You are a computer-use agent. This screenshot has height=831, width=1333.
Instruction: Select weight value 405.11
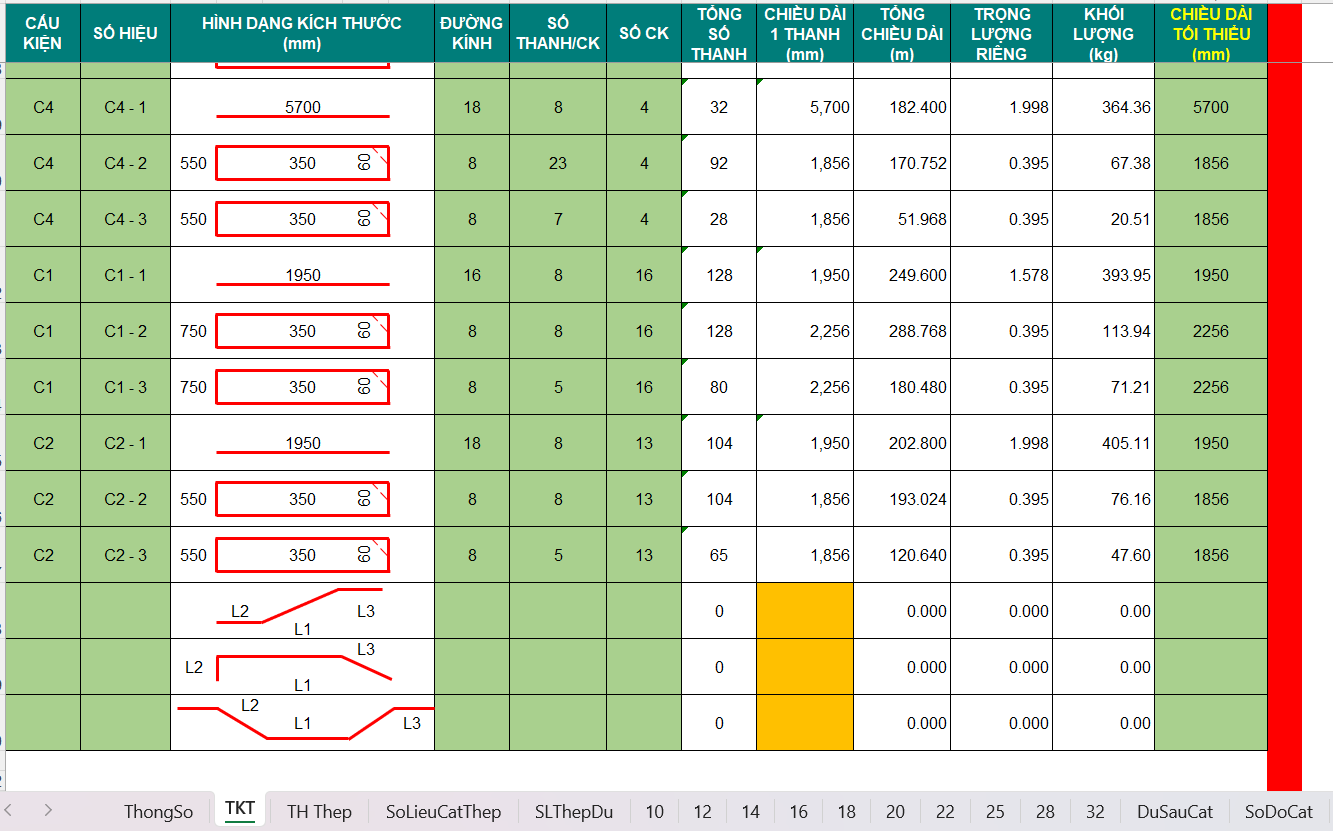click(x=1104, y=443)
